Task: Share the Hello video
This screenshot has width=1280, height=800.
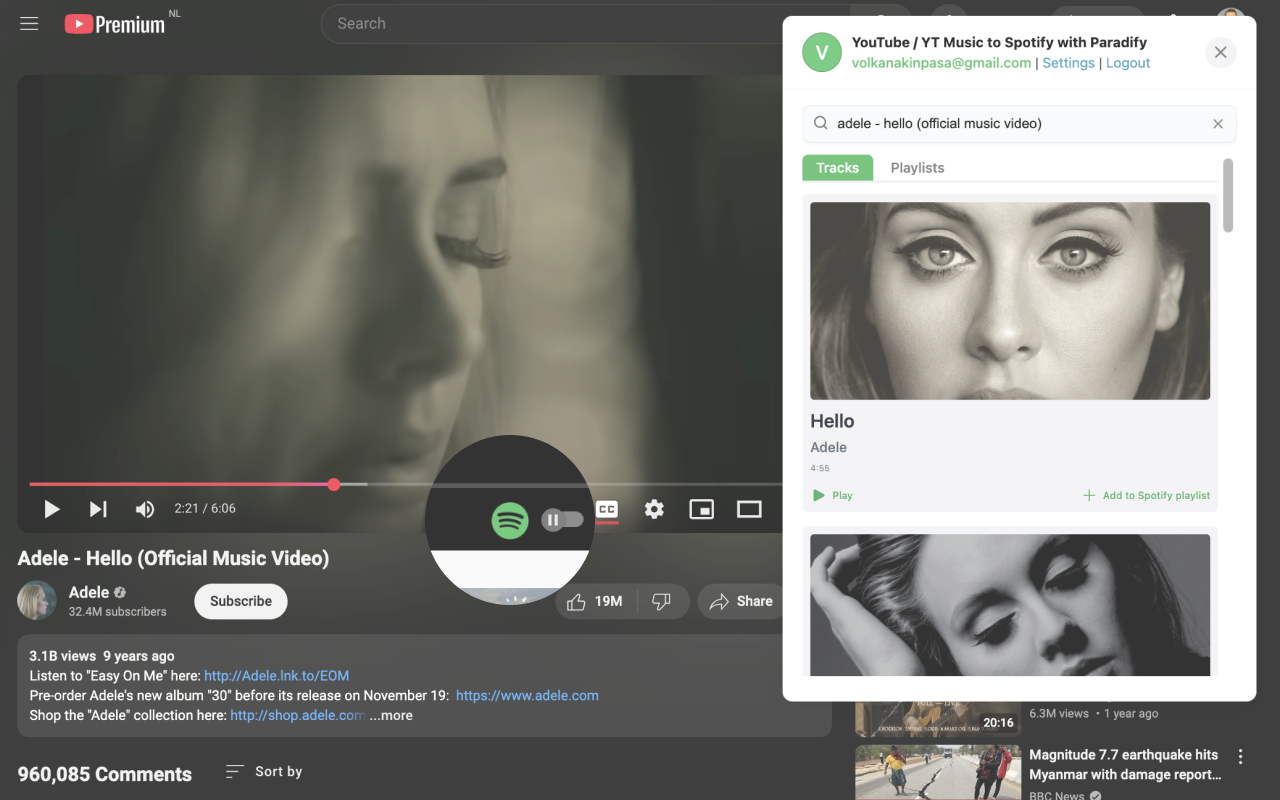Action: tap(741, 601)
